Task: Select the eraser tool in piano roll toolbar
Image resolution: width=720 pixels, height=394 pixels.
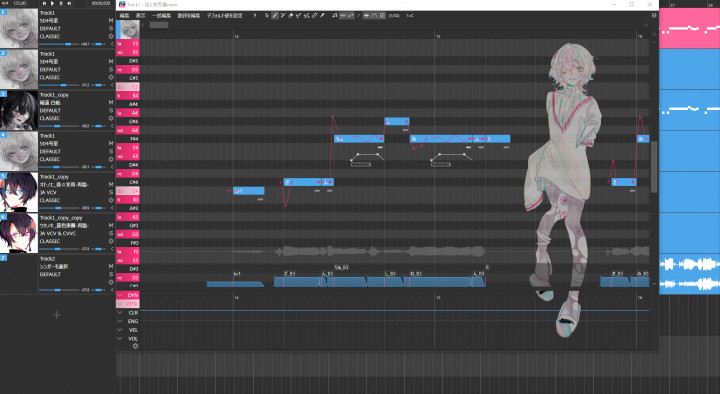Action: coord(290,16)
